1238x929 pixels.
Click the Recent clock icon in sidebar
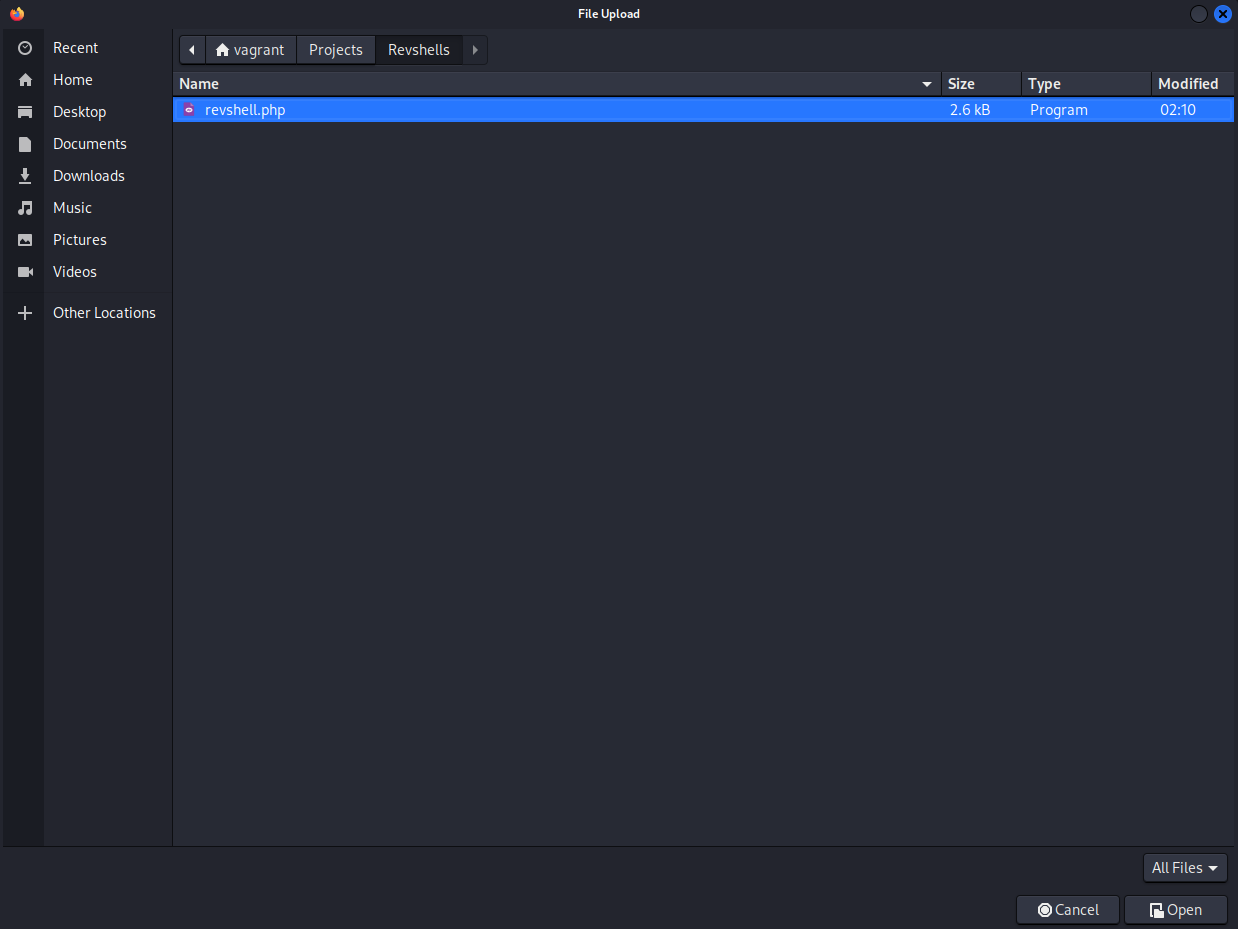pos(25,48)
